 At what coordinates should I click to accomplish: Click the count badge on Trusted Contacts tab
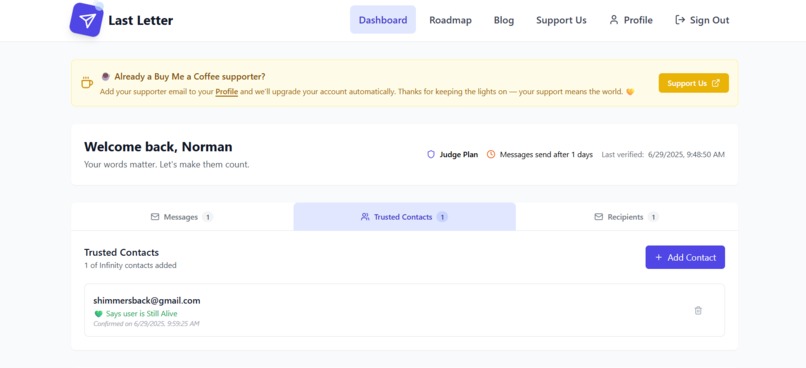point(442,217)
